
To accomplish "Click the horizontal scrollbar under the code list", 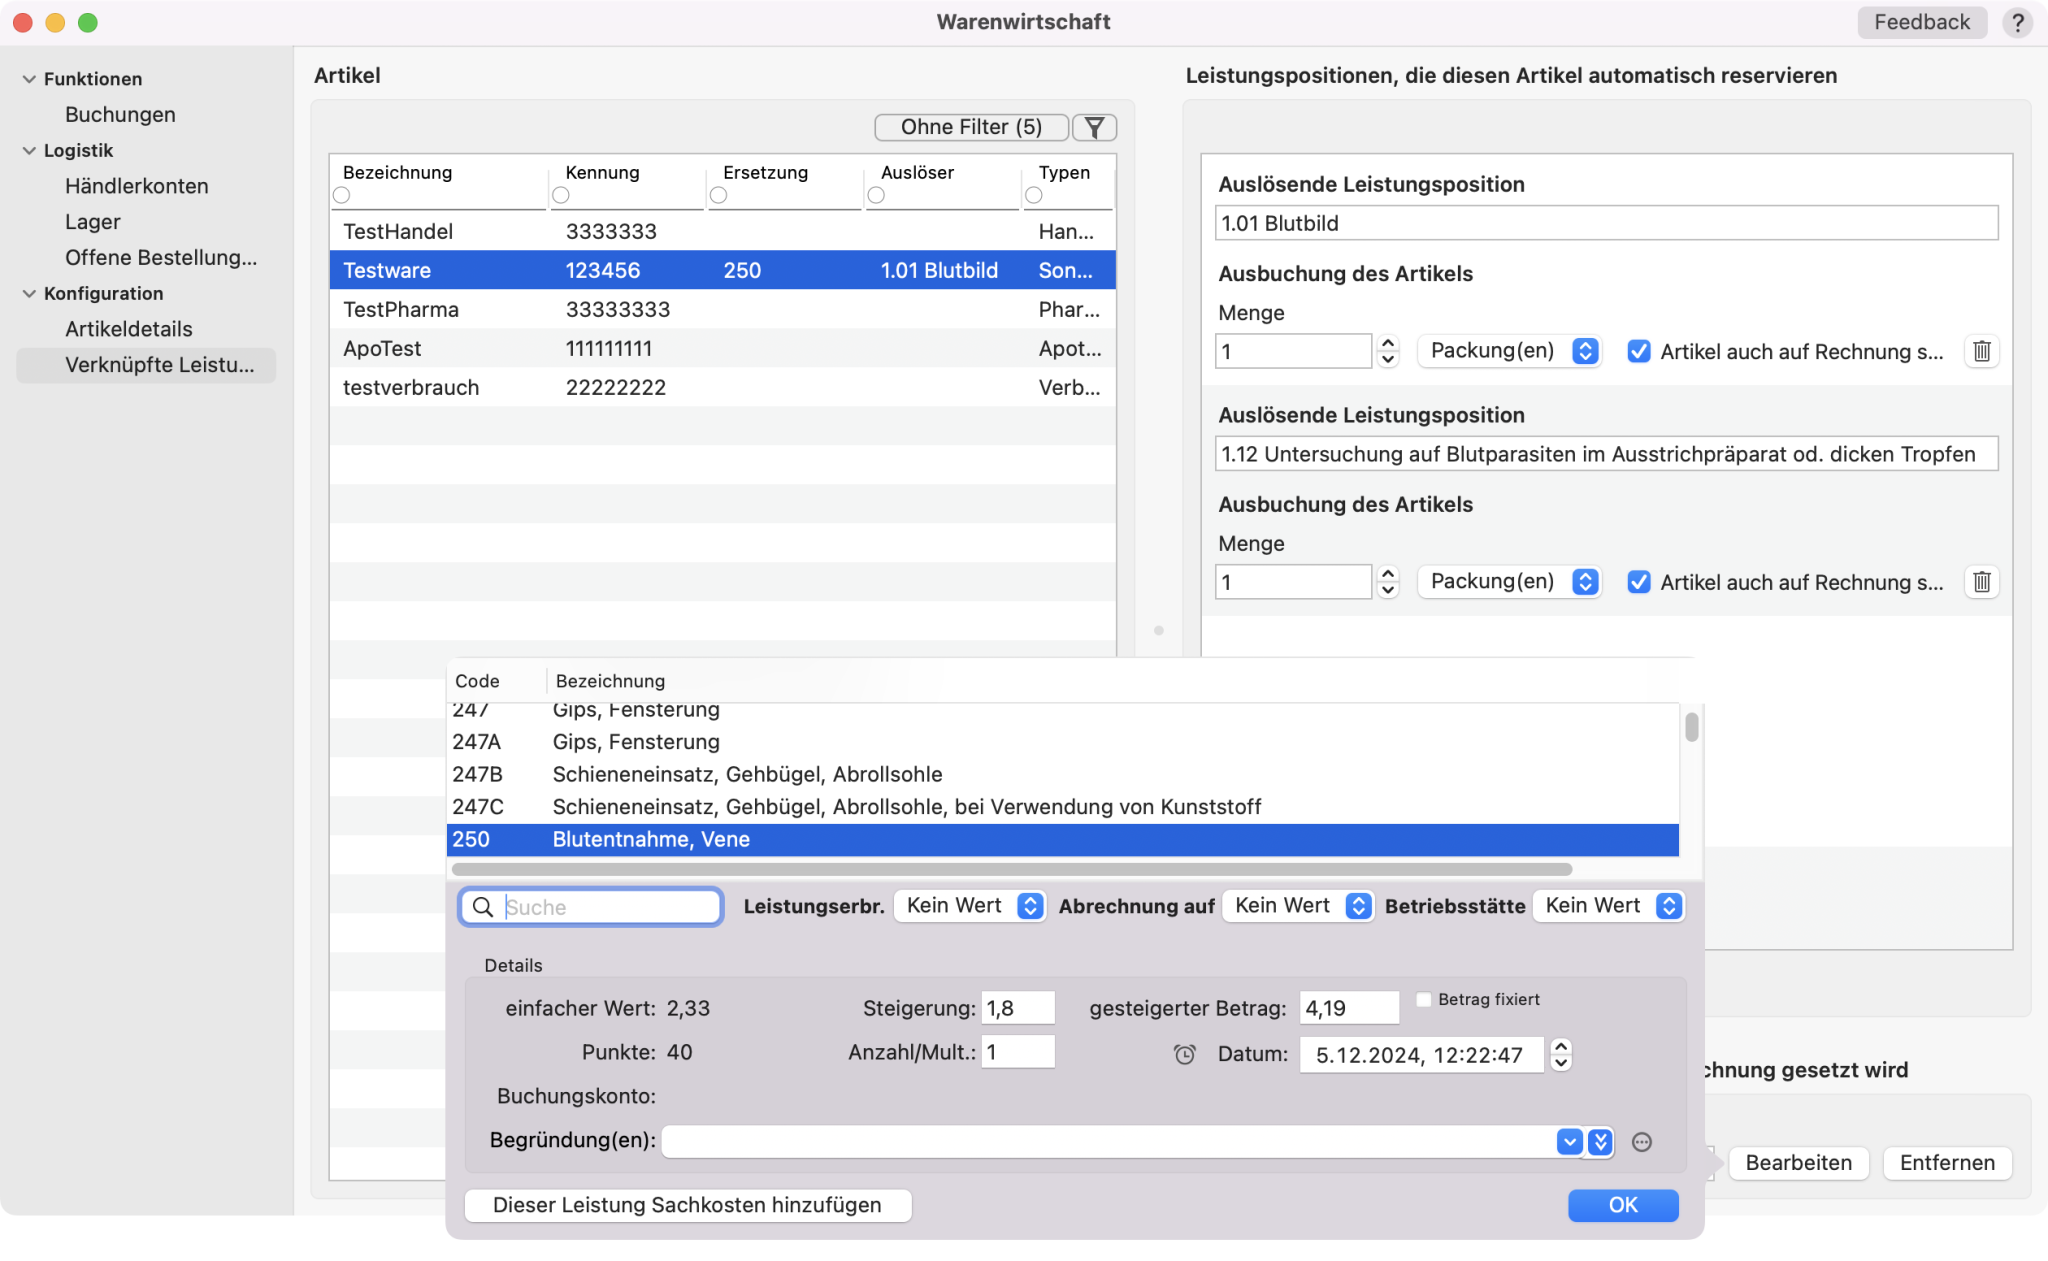I will click(x=1012, y=869).
